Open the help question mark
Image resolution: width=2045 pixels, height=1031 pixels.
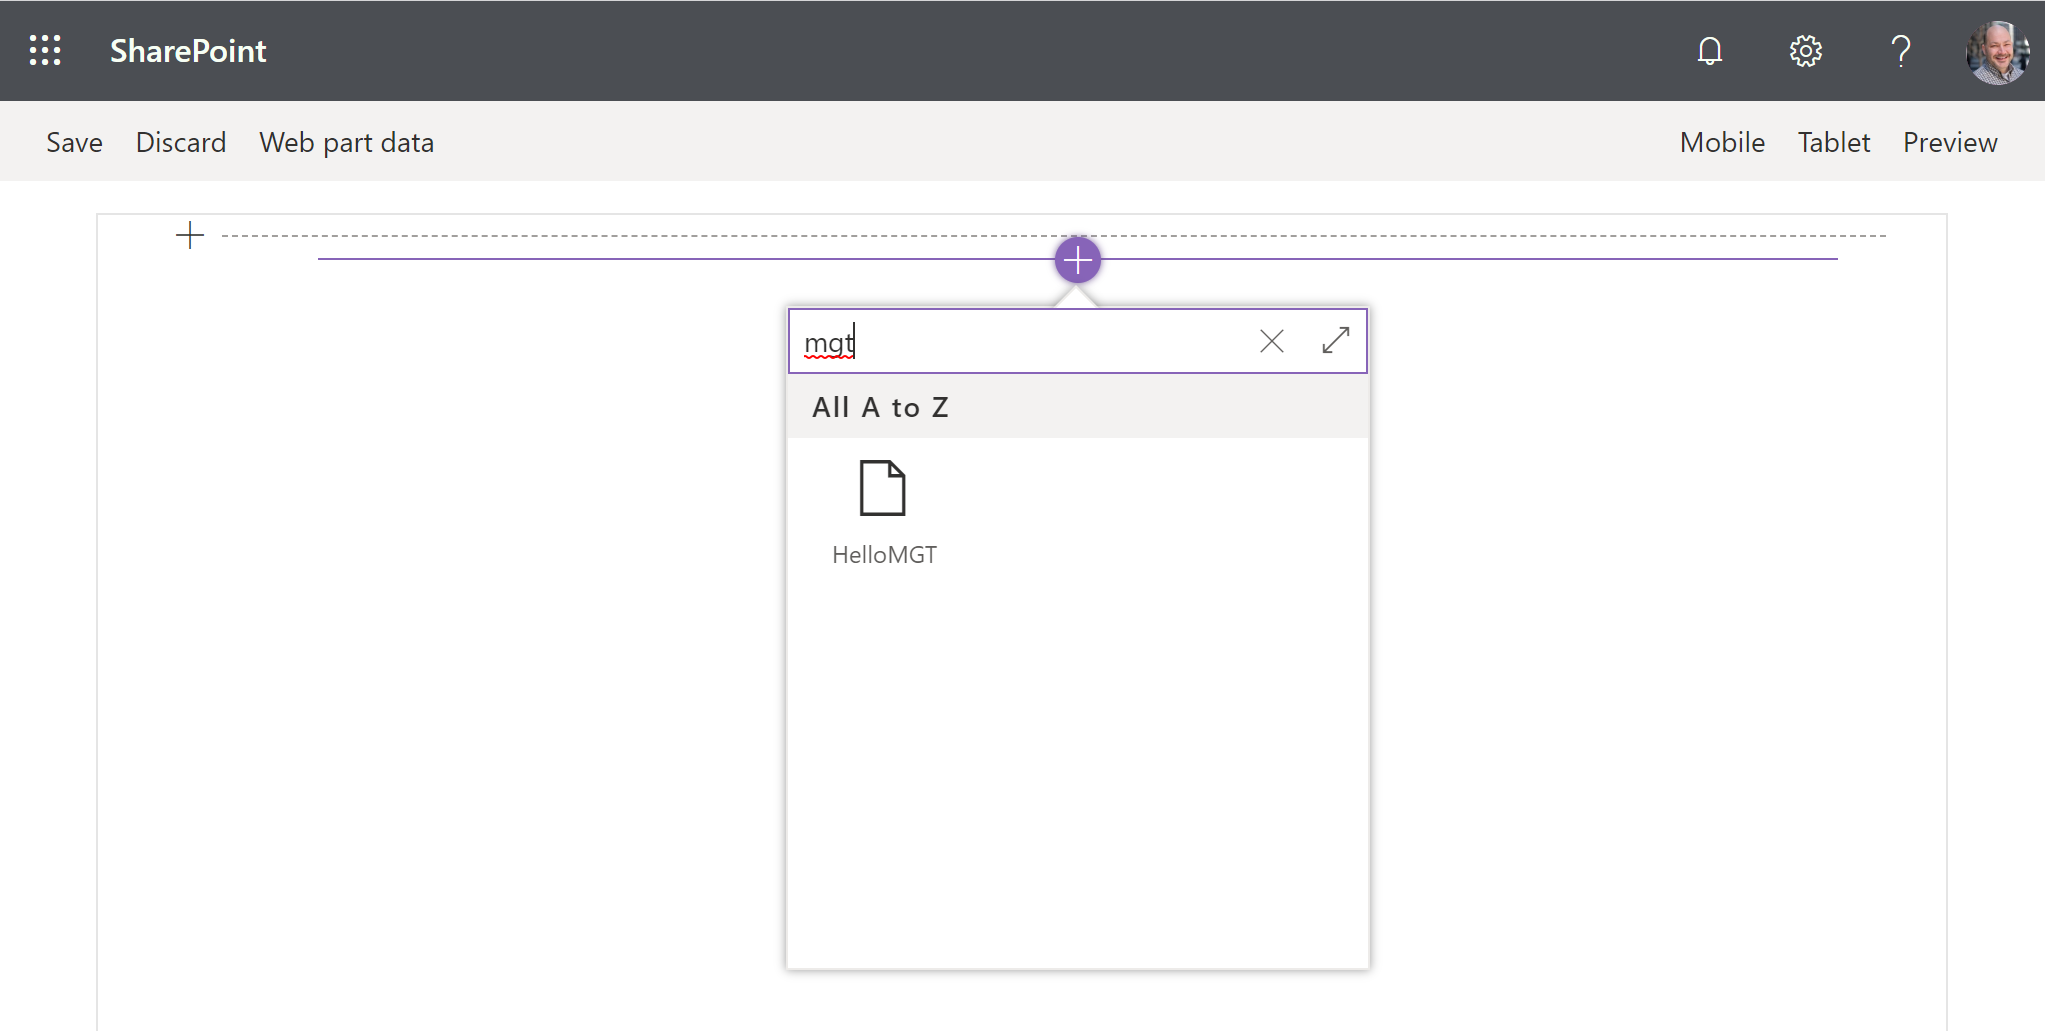pyautogui.click(x=1900, y=51)
